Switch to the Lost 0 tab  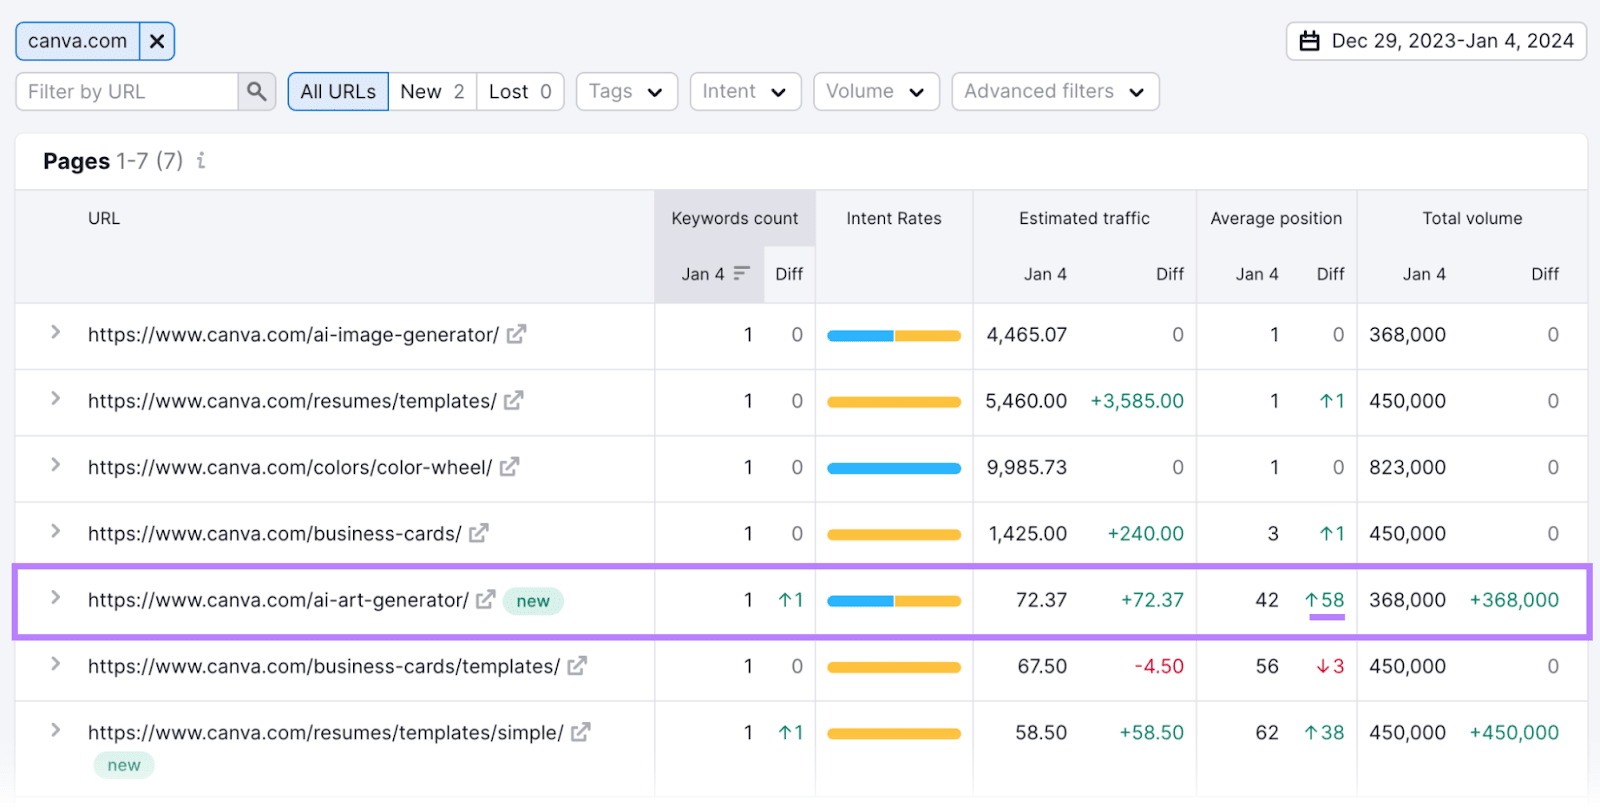(x=520, y=91)
